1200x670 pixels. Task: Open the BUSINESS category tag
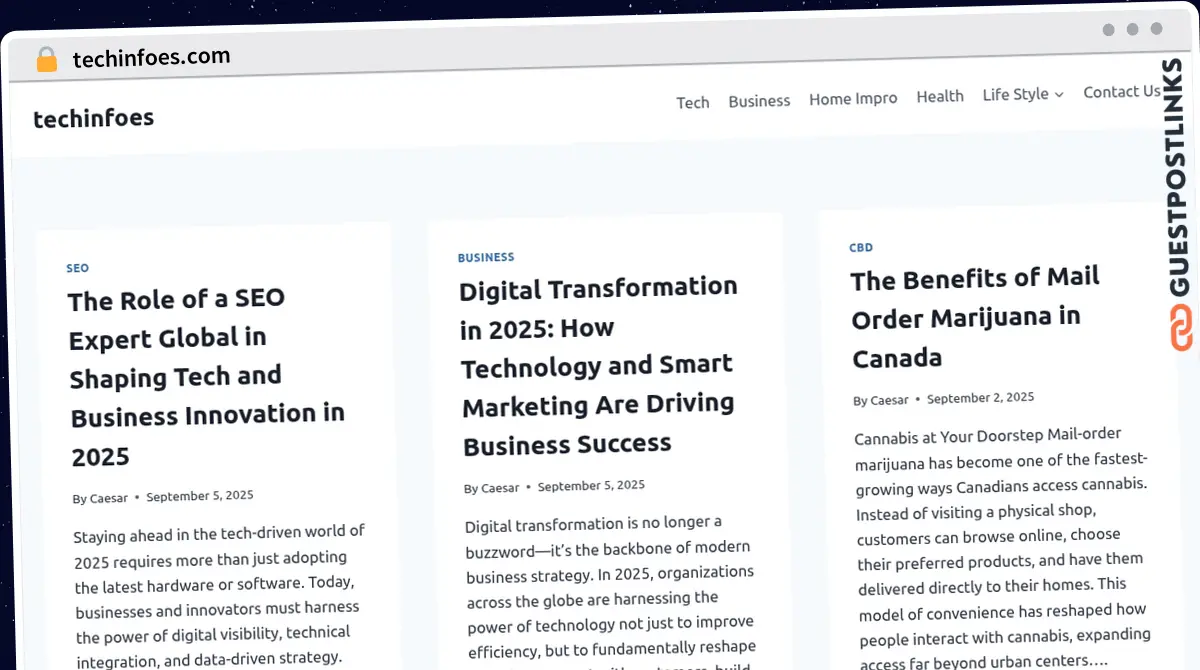click(x=486, y=257)
